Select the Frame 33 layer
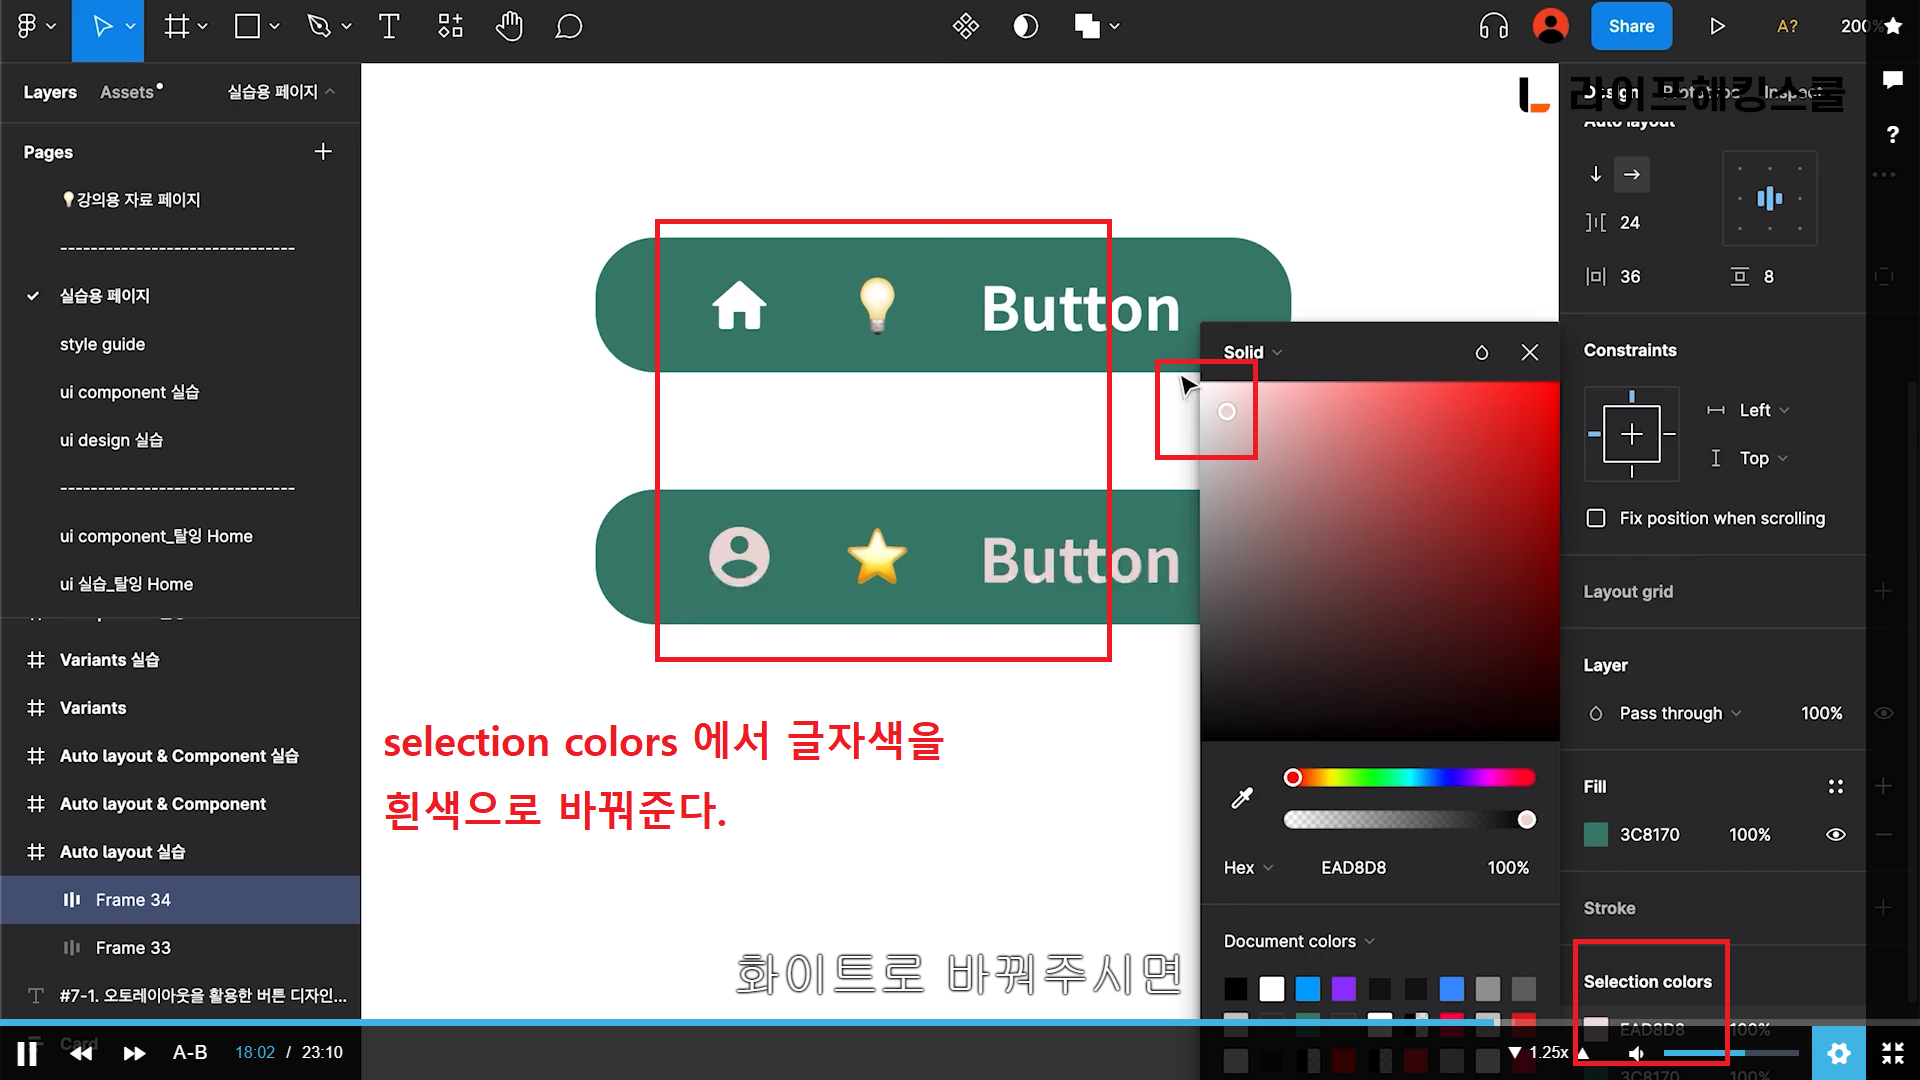This screenshot has height=1080, width=1920. [x=133, y=947]
